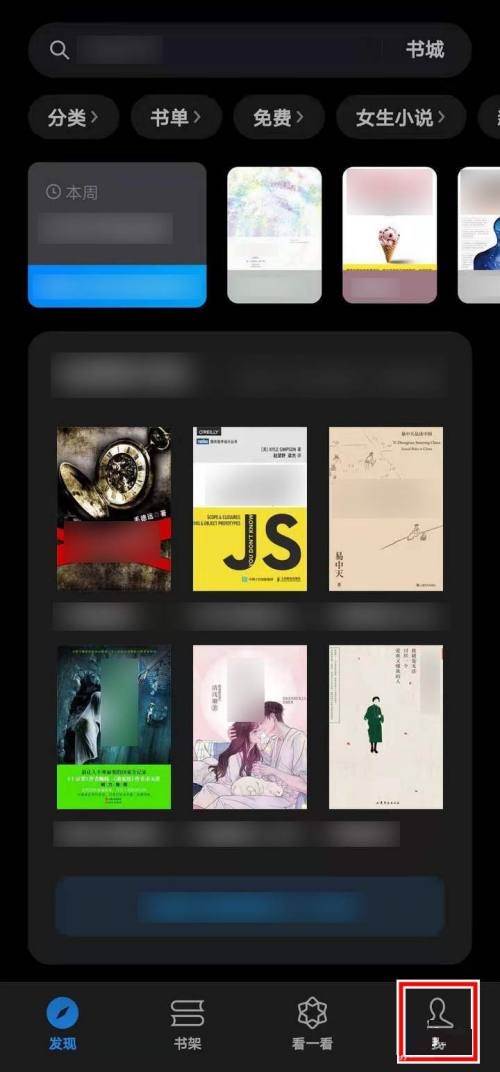Expand the 分类 category chip
Viewport: 500px width, 1072px height.
coord(73,118)
